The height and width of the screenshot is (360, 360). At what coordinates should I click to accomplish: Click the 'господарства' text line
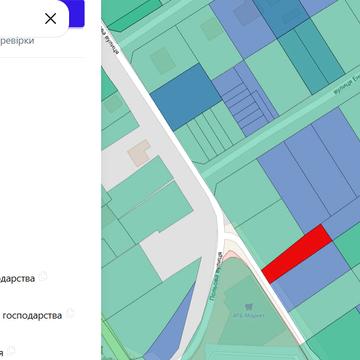[x=32, y=315]
